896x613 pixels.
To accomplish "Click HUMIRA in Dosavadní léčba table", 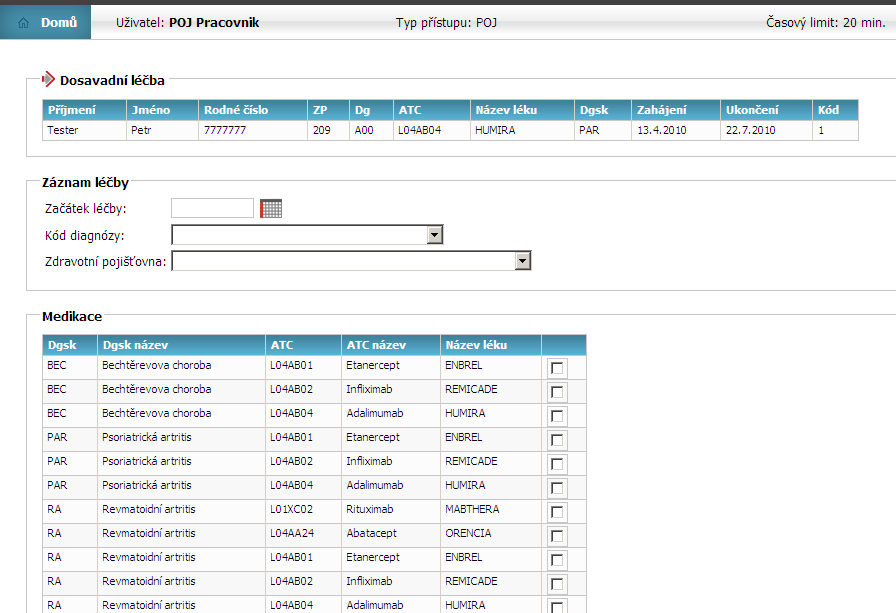I will click(x=522, y=130).
